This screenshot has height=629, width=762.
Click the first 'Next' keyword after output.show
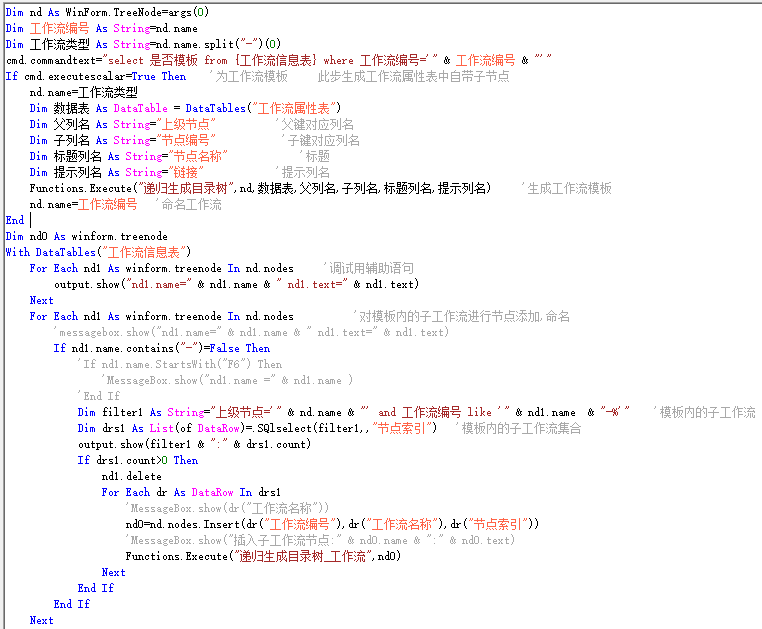[x=41, y=300]
